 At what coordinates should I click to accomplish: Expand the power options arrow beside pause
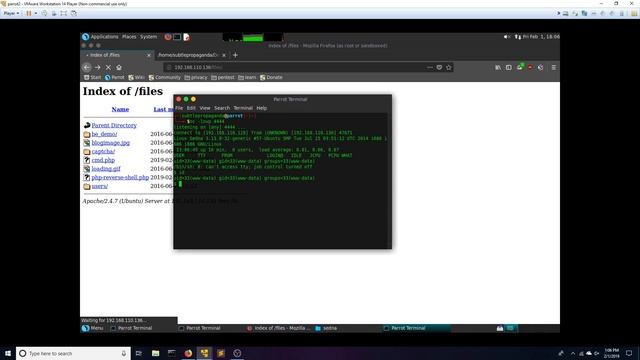click(x=36, y=13)
